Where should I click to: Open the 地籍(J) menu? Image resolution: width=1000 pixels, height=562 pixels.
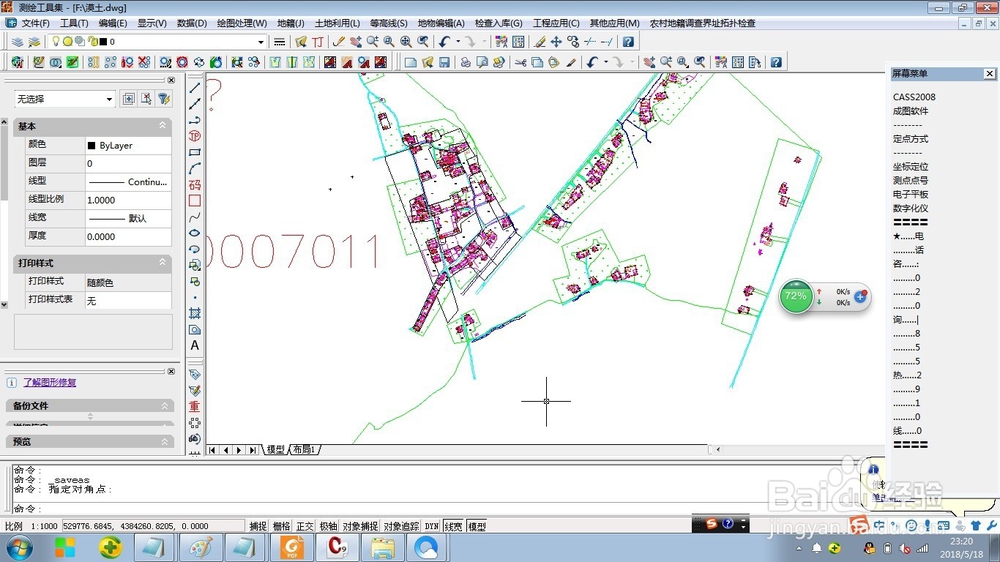290,23
